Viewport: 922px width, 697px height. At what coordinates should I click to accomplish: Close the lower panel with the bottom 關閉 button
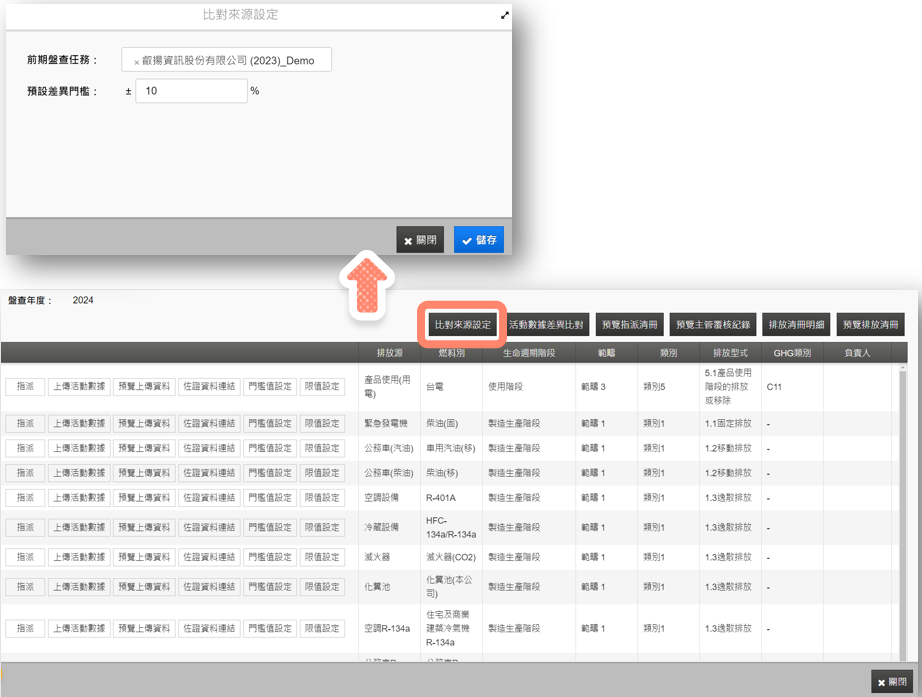pyautogui.click(x=891, y=682)
